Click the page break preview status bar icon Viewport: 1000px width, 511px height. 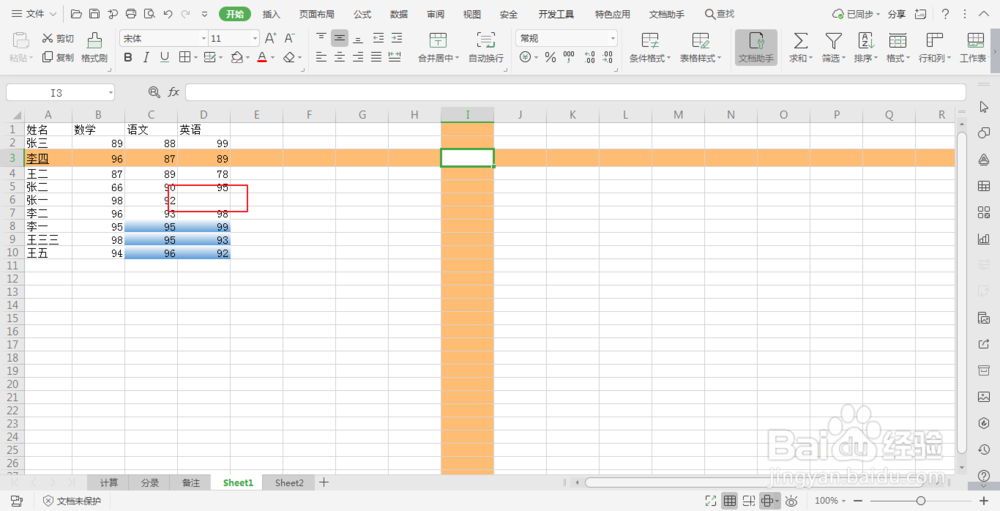(749, 501)
